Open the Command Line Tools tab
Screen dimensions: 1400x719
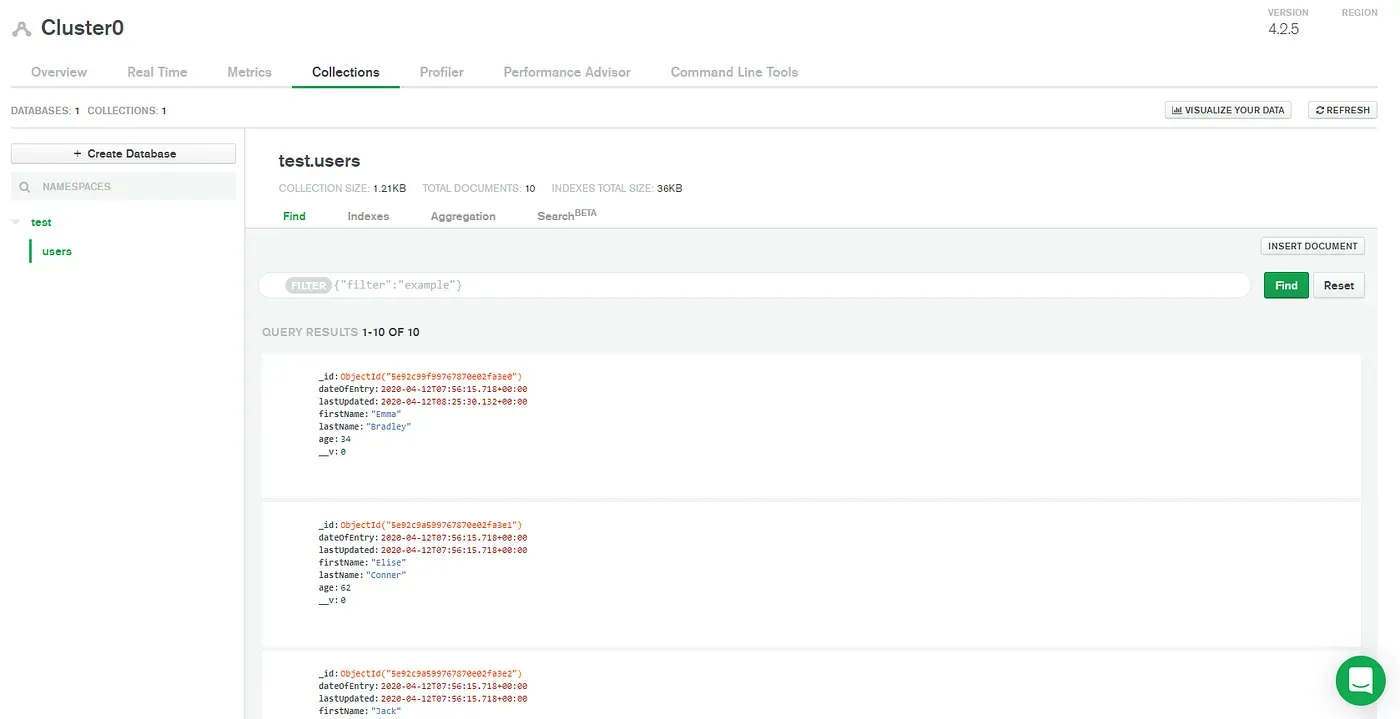click(x=734, y=72)
